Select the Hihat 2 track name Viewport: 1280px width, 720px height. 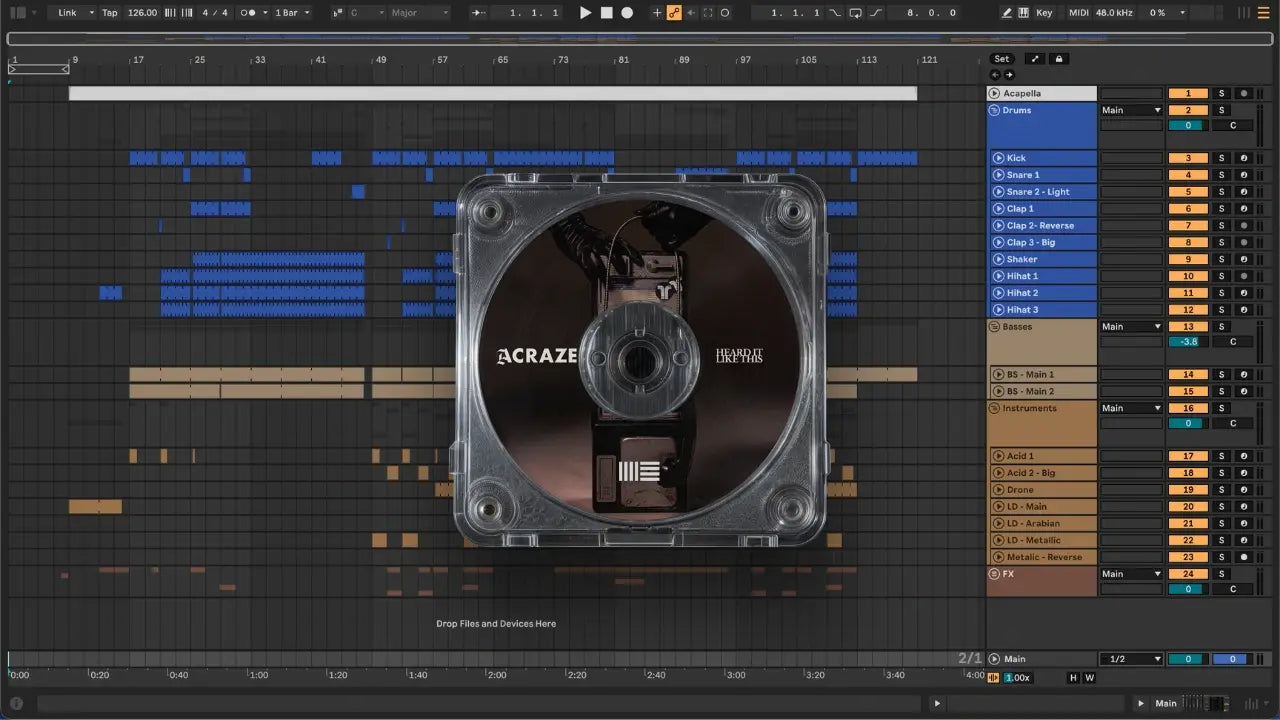pos(1022,293)
